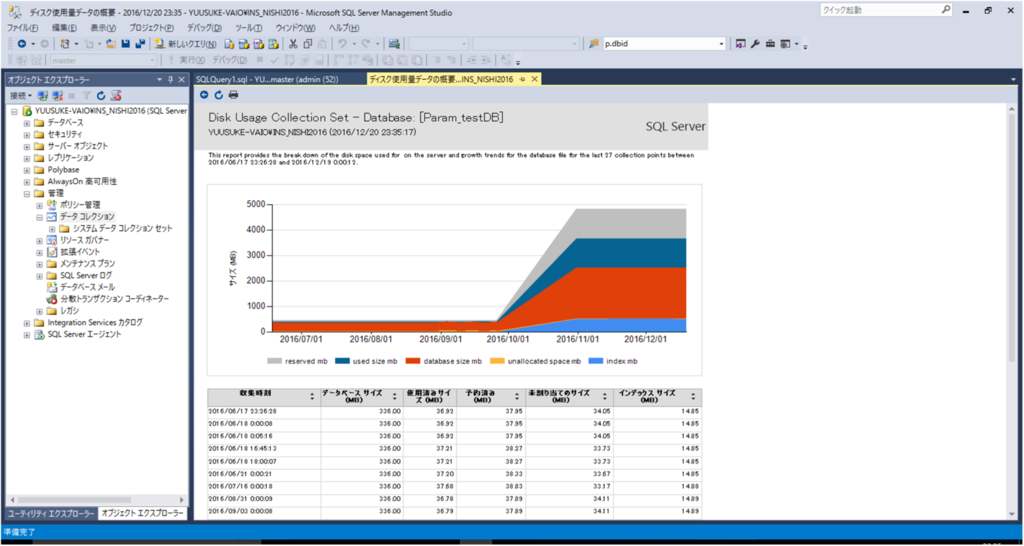Select the 分散トランザクション コーディネーター item

[114, 299]
